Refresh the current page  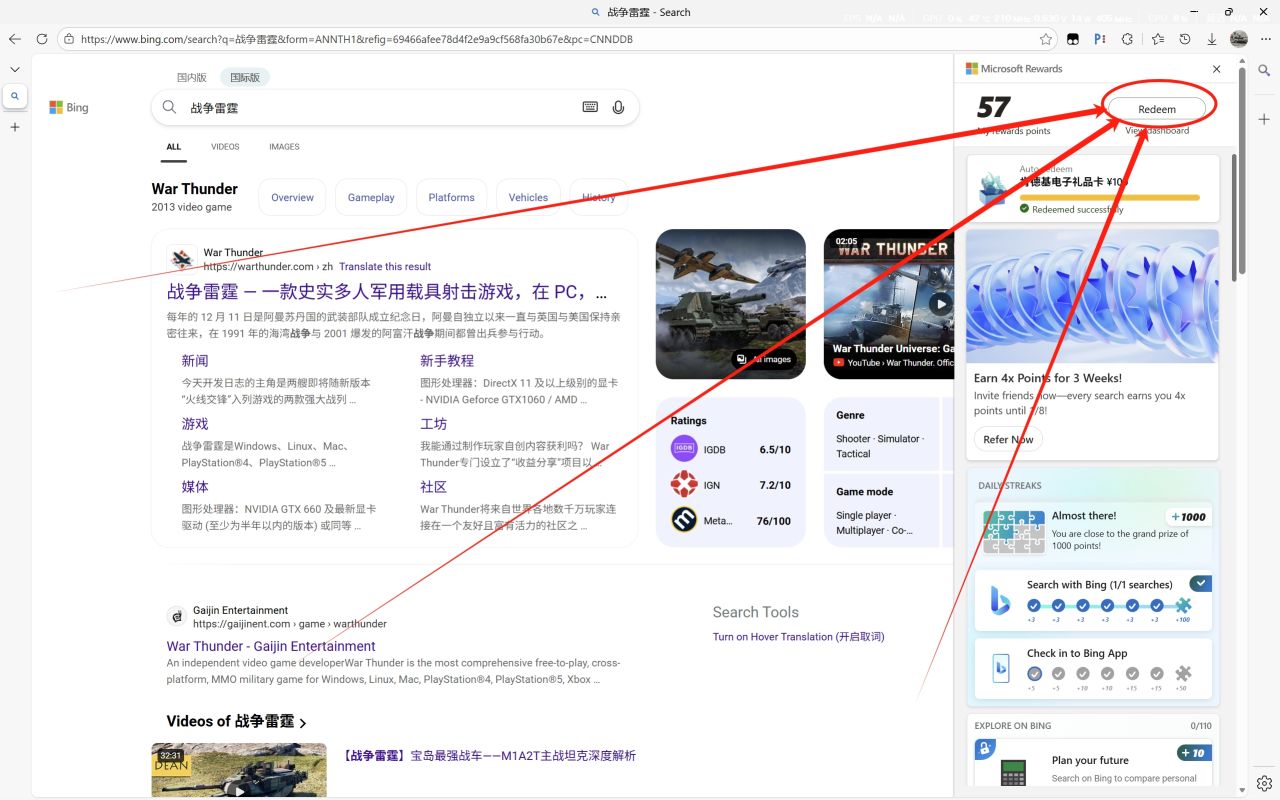click(42, 39)
